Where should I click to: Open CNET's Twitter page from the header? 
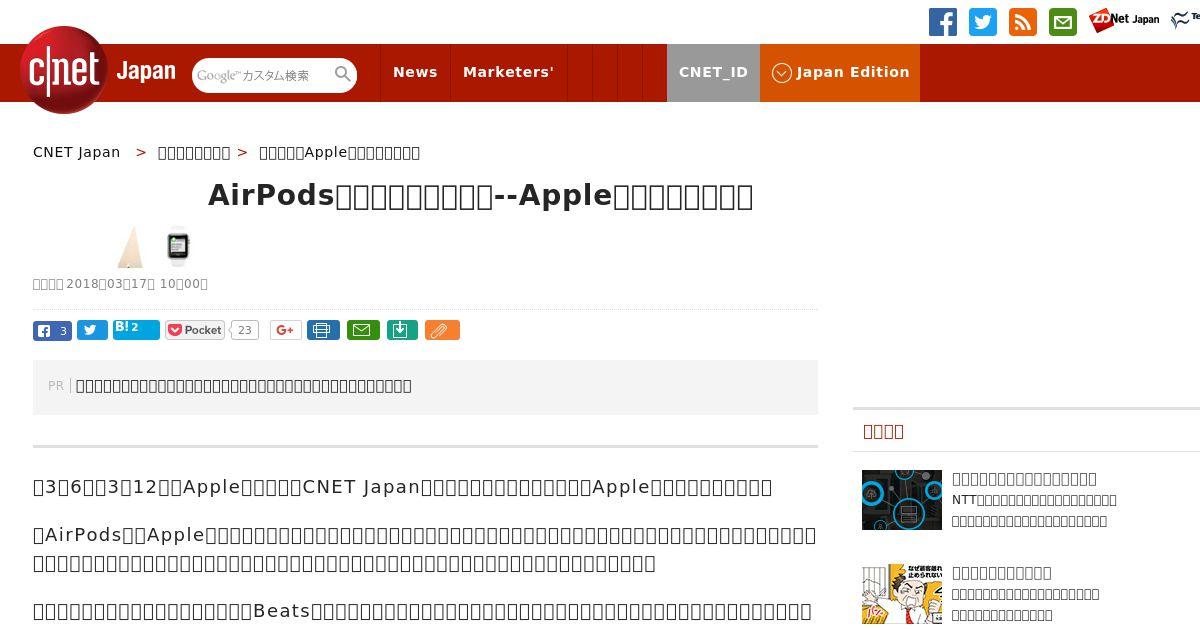pos(983,22)
